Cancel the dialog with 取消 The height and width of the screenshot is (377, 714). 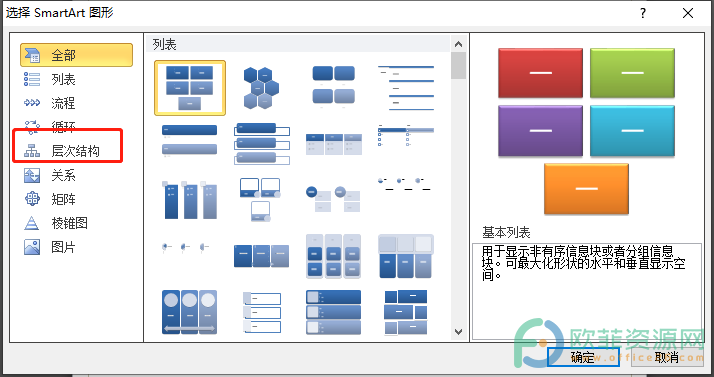pos(667,357)
